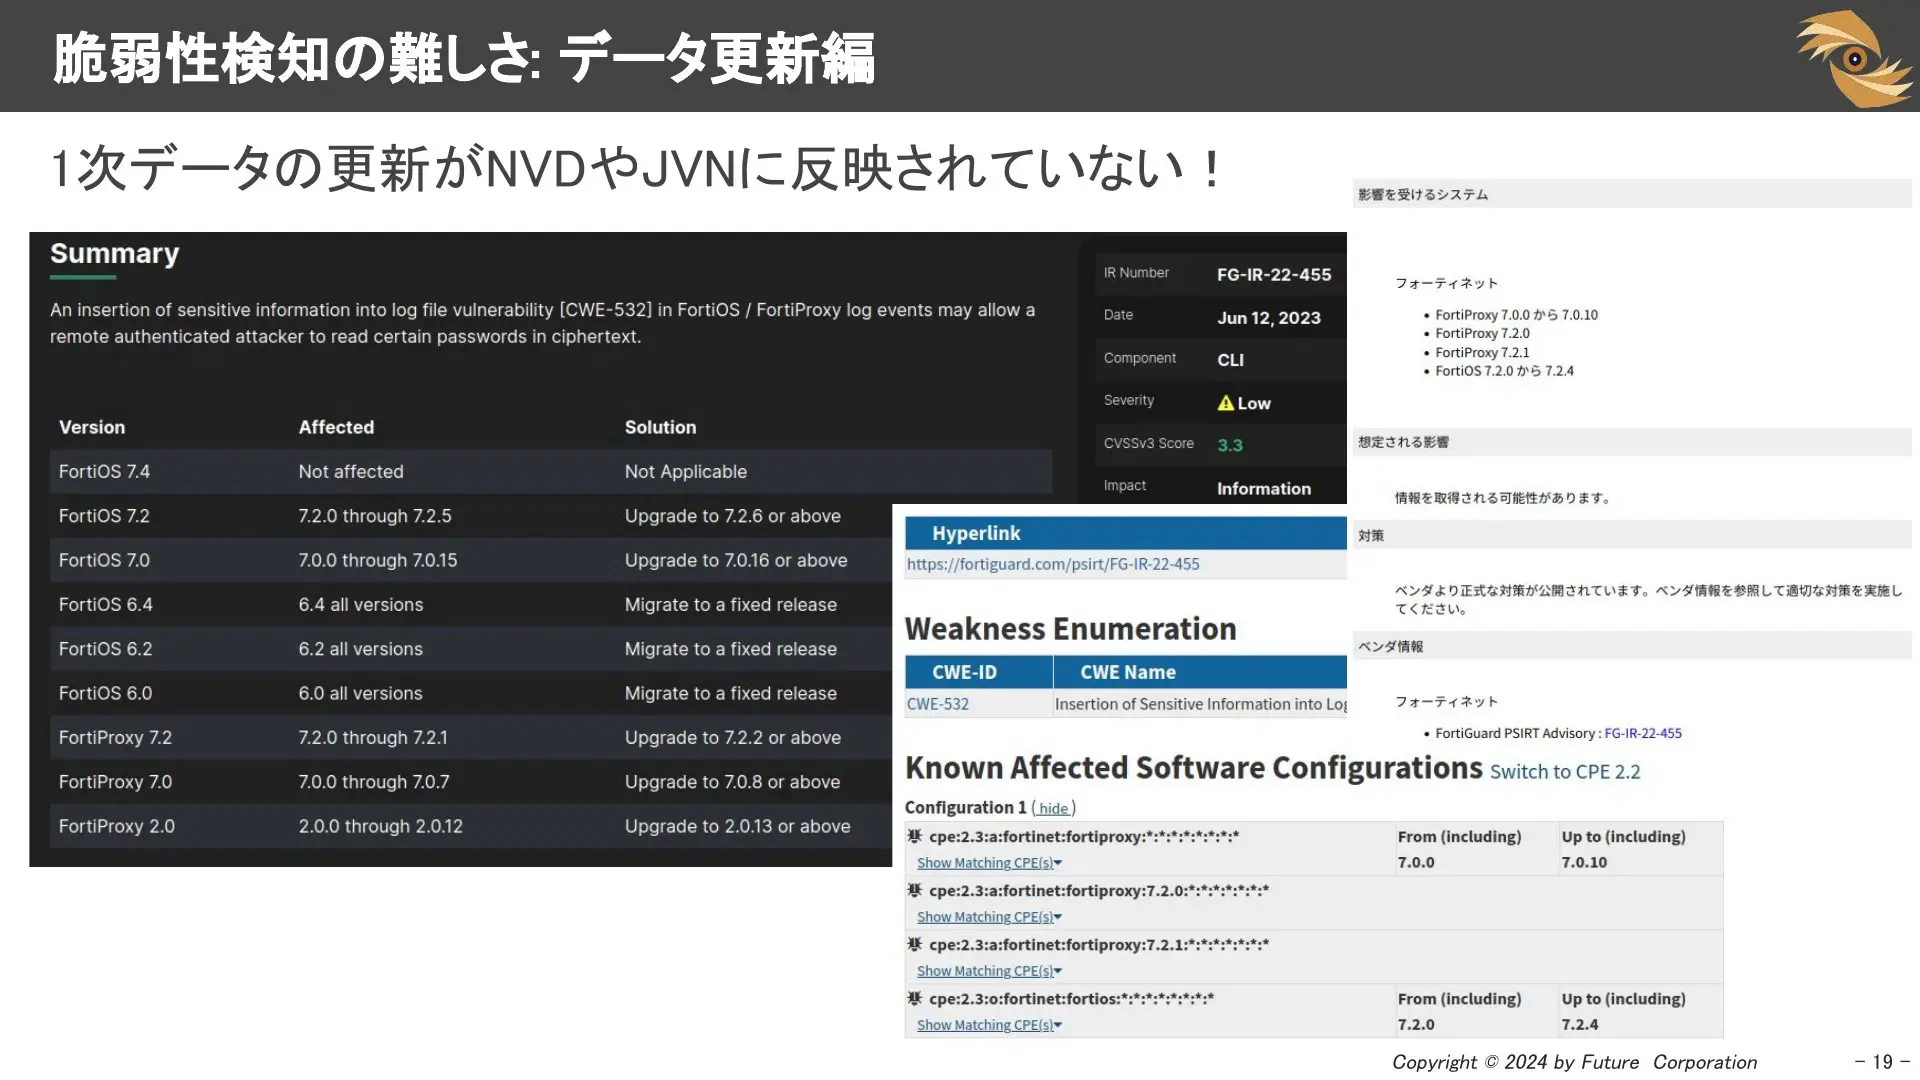
Task: Click bug icon beside fortinet:fortios CPE
Action: 914,998
